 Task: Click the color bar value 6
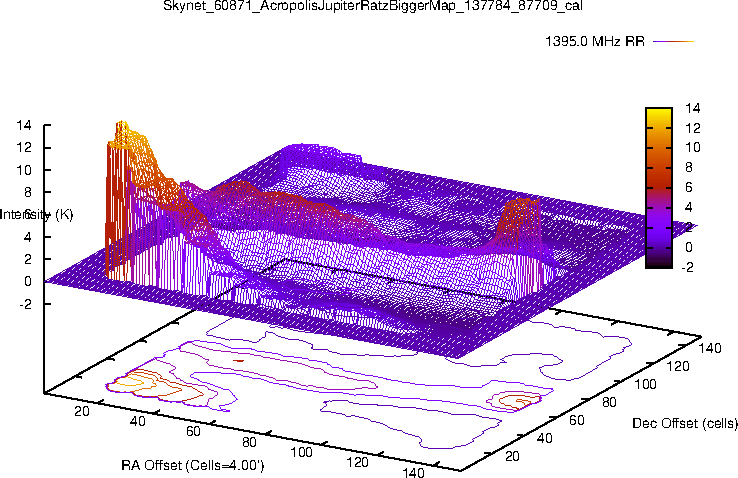(x=689, y=187)
